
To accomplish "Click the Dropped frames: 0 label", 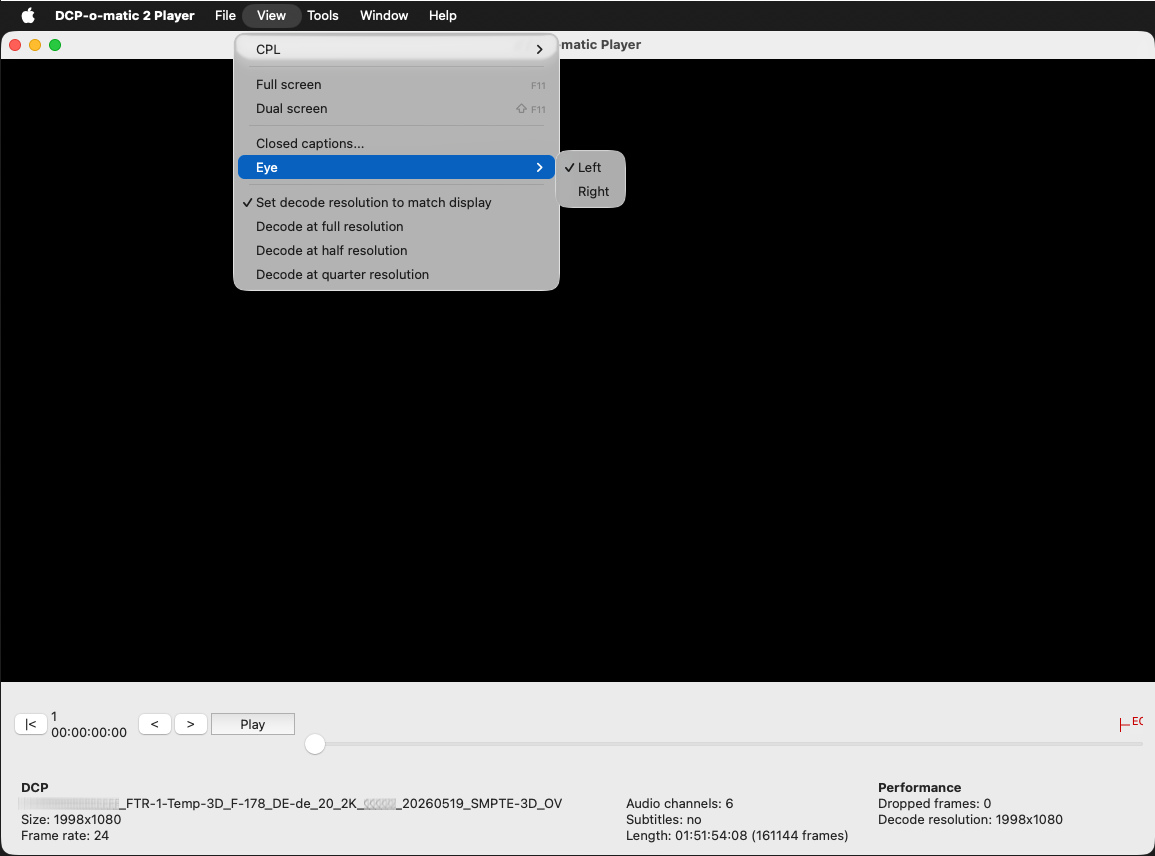I will click(x=935, y=803).
